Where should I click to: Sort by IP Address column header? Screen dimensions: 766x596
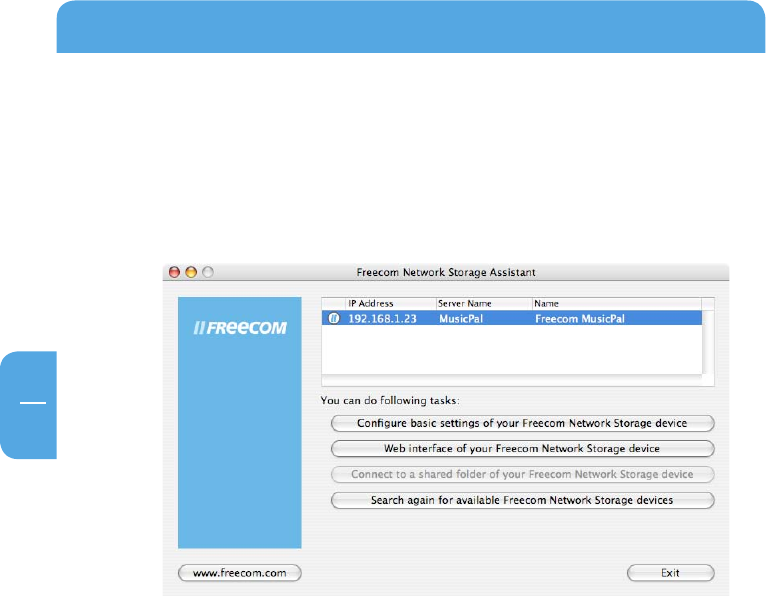390,303
